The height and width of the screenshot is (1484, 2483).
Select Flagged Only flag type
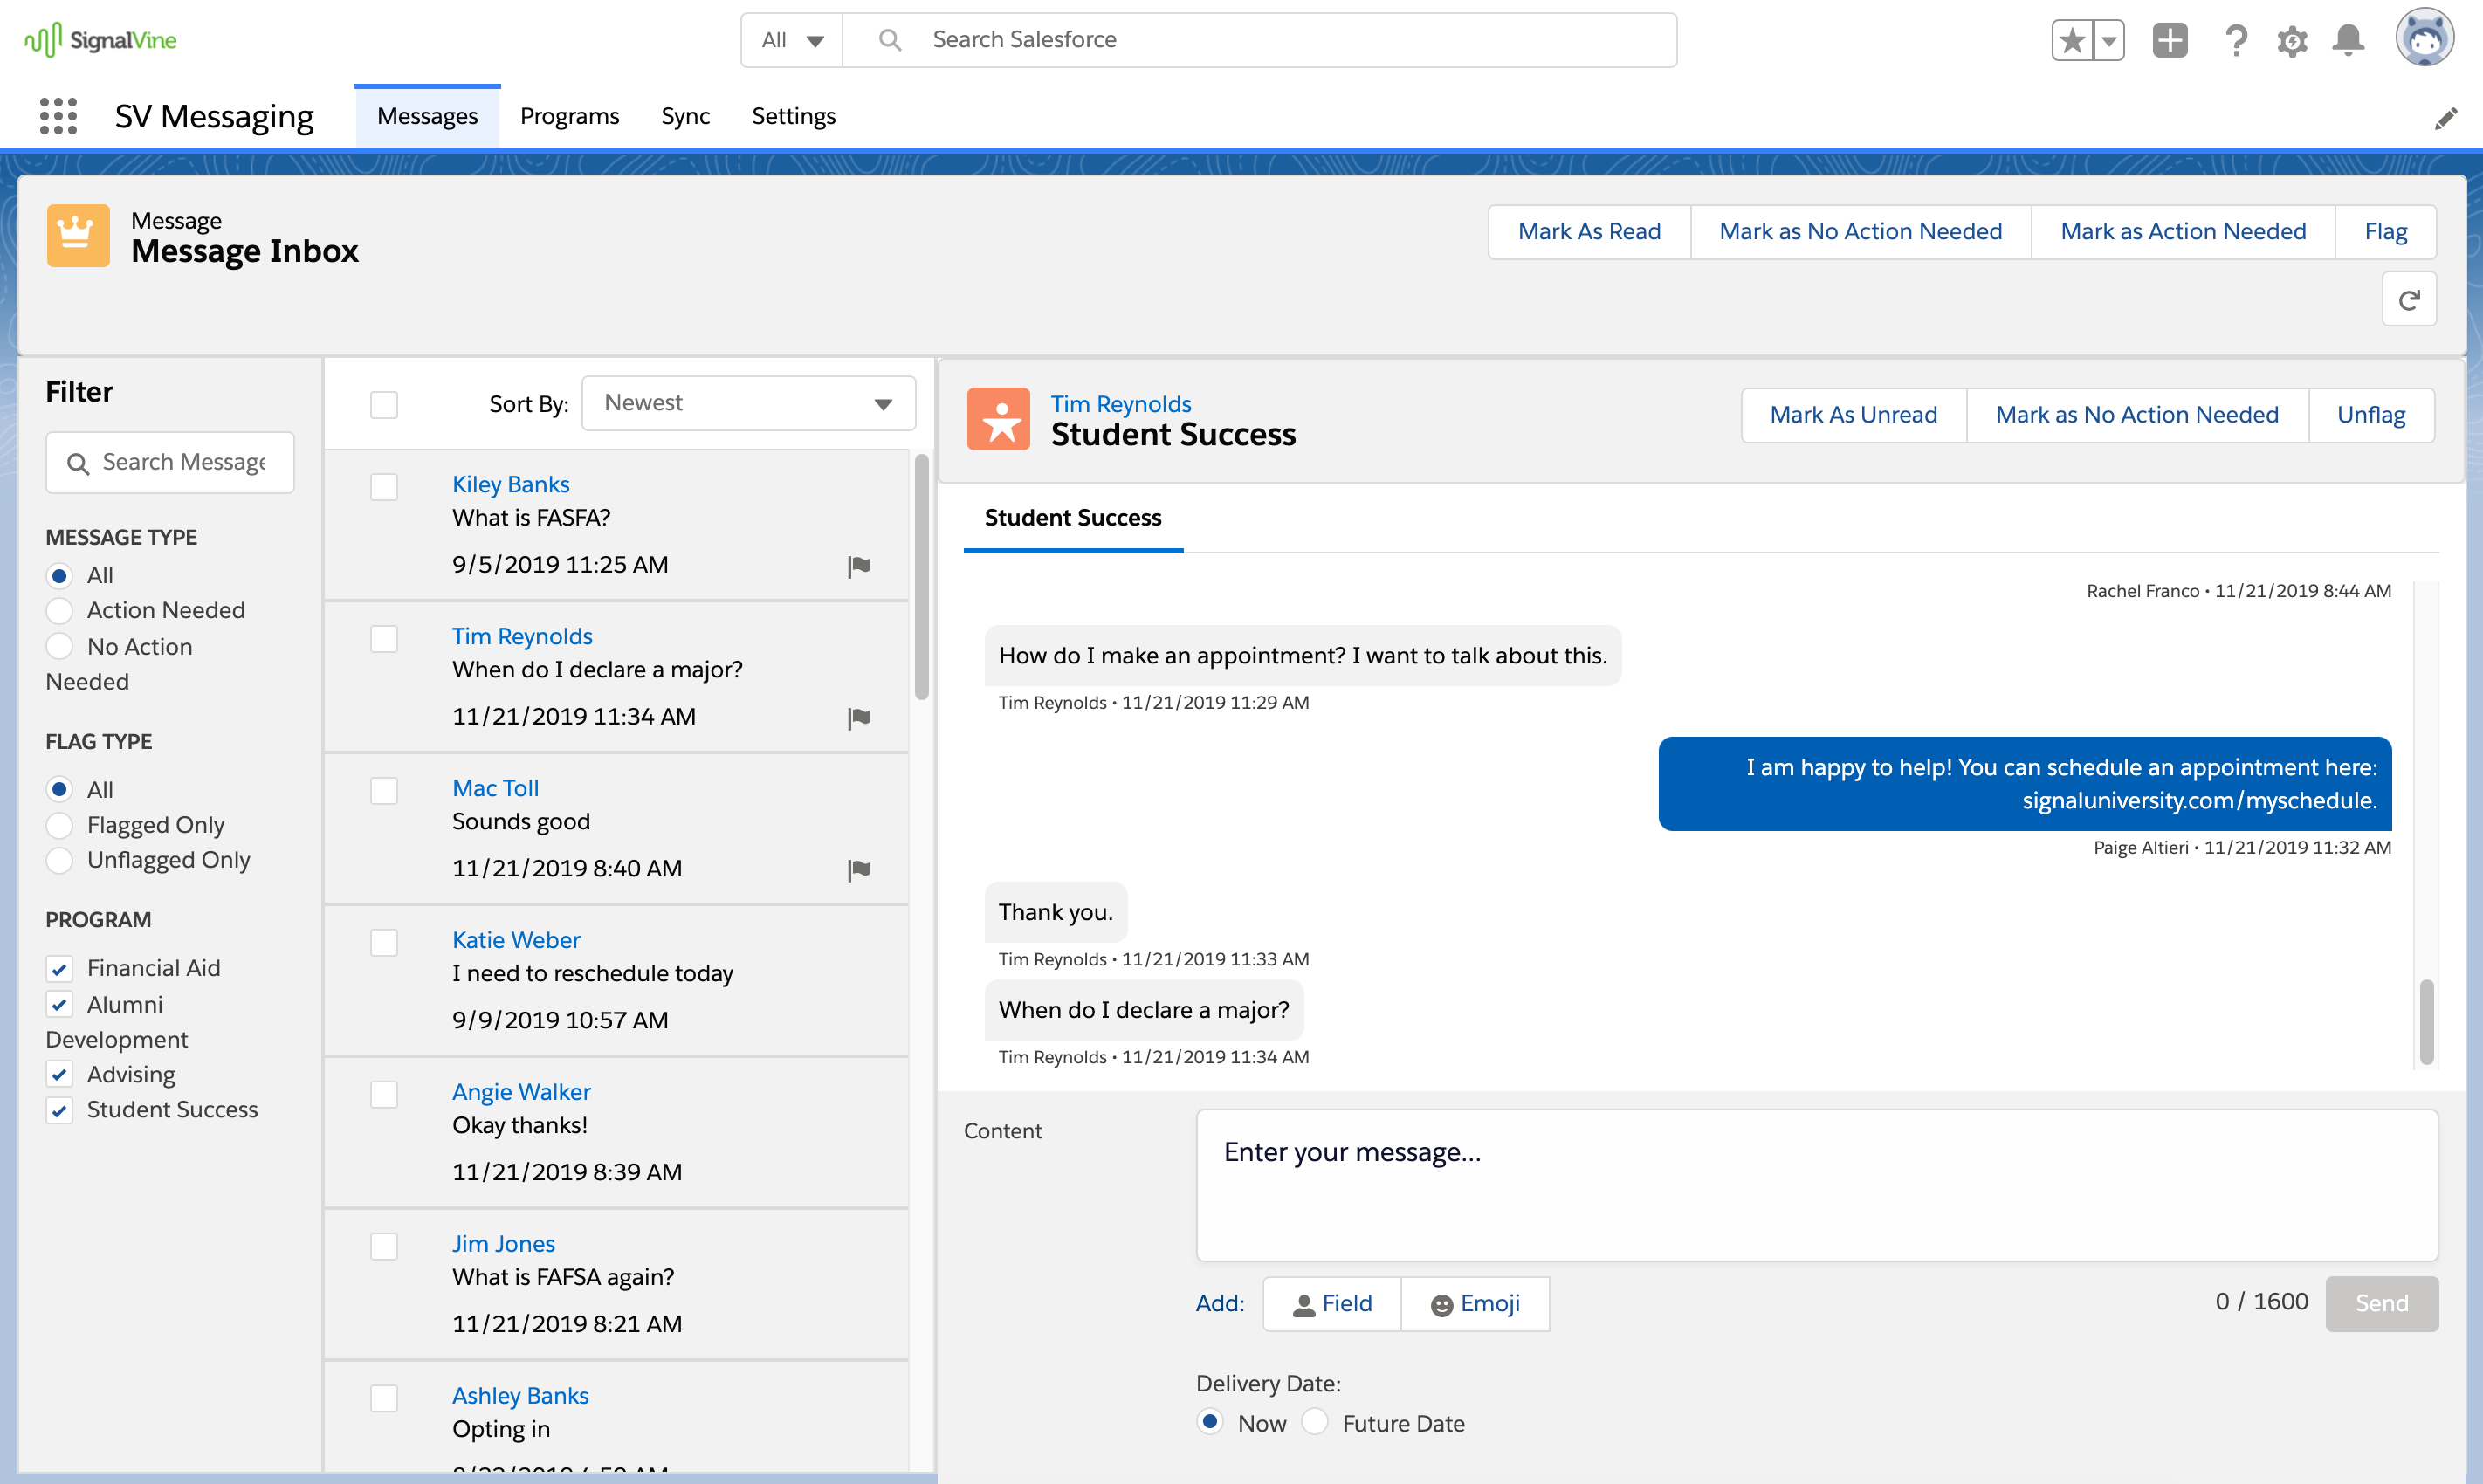tap(60, 826)
